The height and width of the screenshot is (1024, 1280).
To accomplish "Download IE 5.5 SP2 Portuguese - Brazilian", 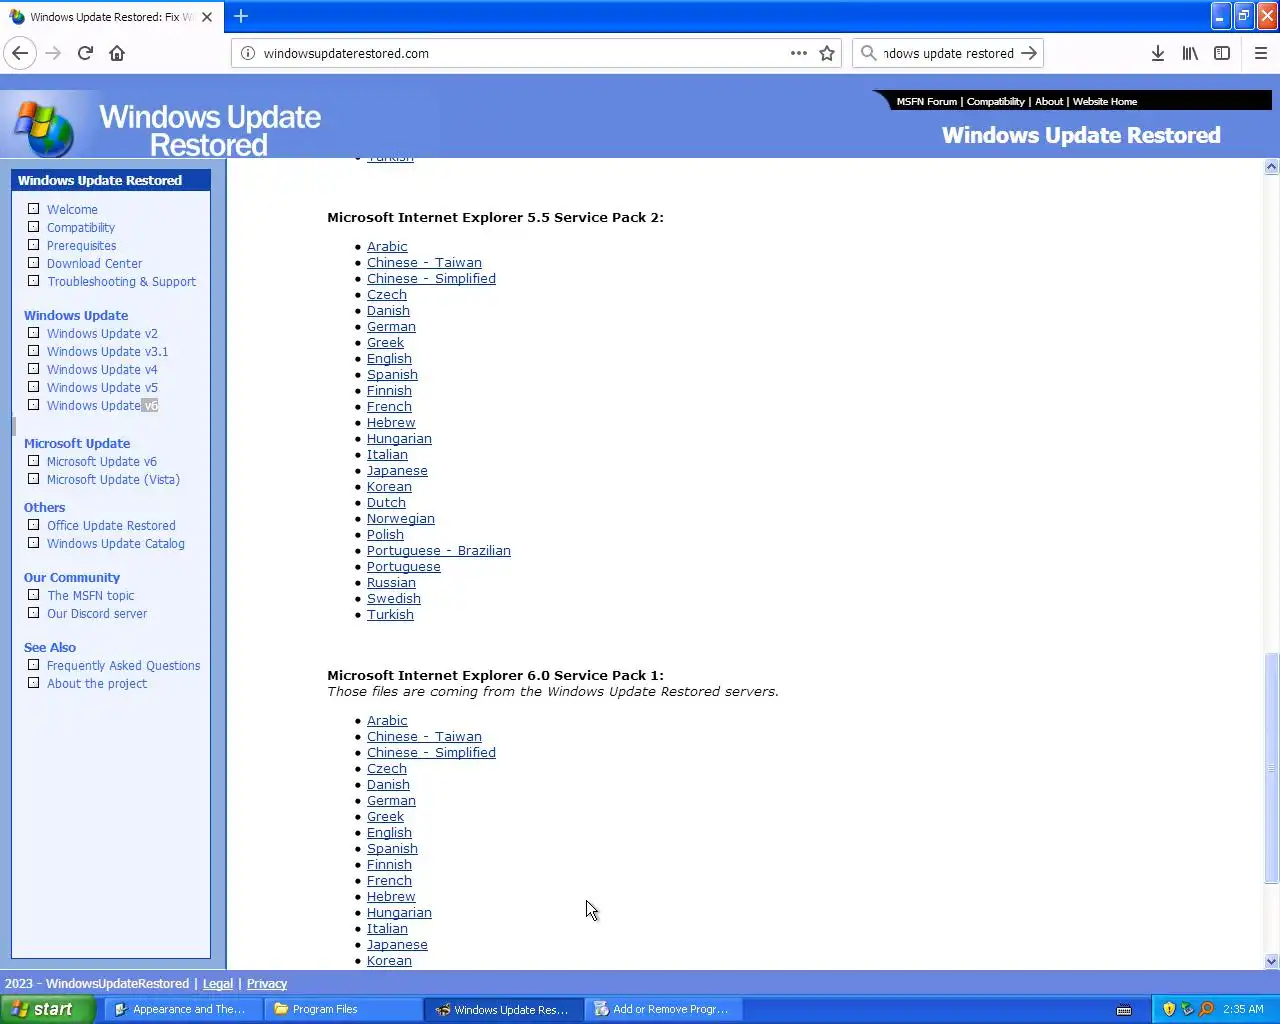I will (x=438, y=550).
